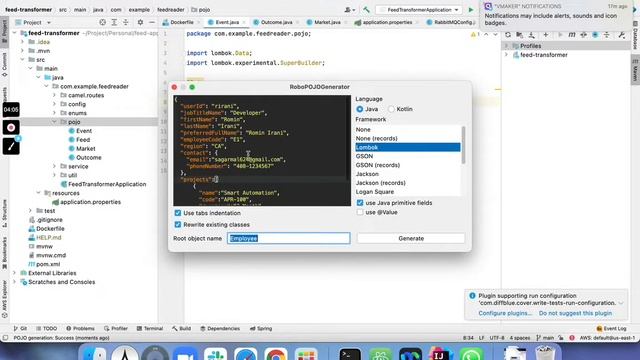This screenshot has height=360, width=640.
Task: Select the Kotlin language radio button
Action: (391, 109)
